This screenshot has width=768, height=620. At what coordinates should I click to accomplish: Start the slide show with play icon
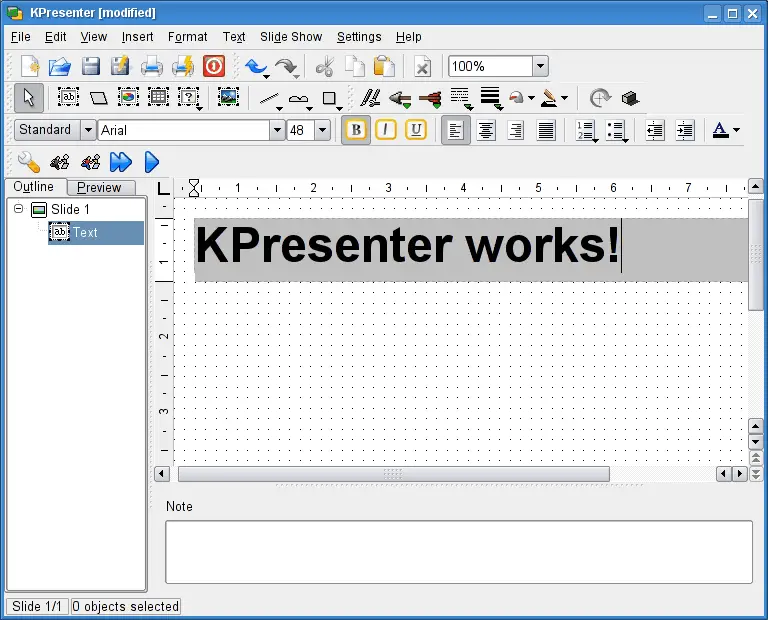[x=152, y=161]
